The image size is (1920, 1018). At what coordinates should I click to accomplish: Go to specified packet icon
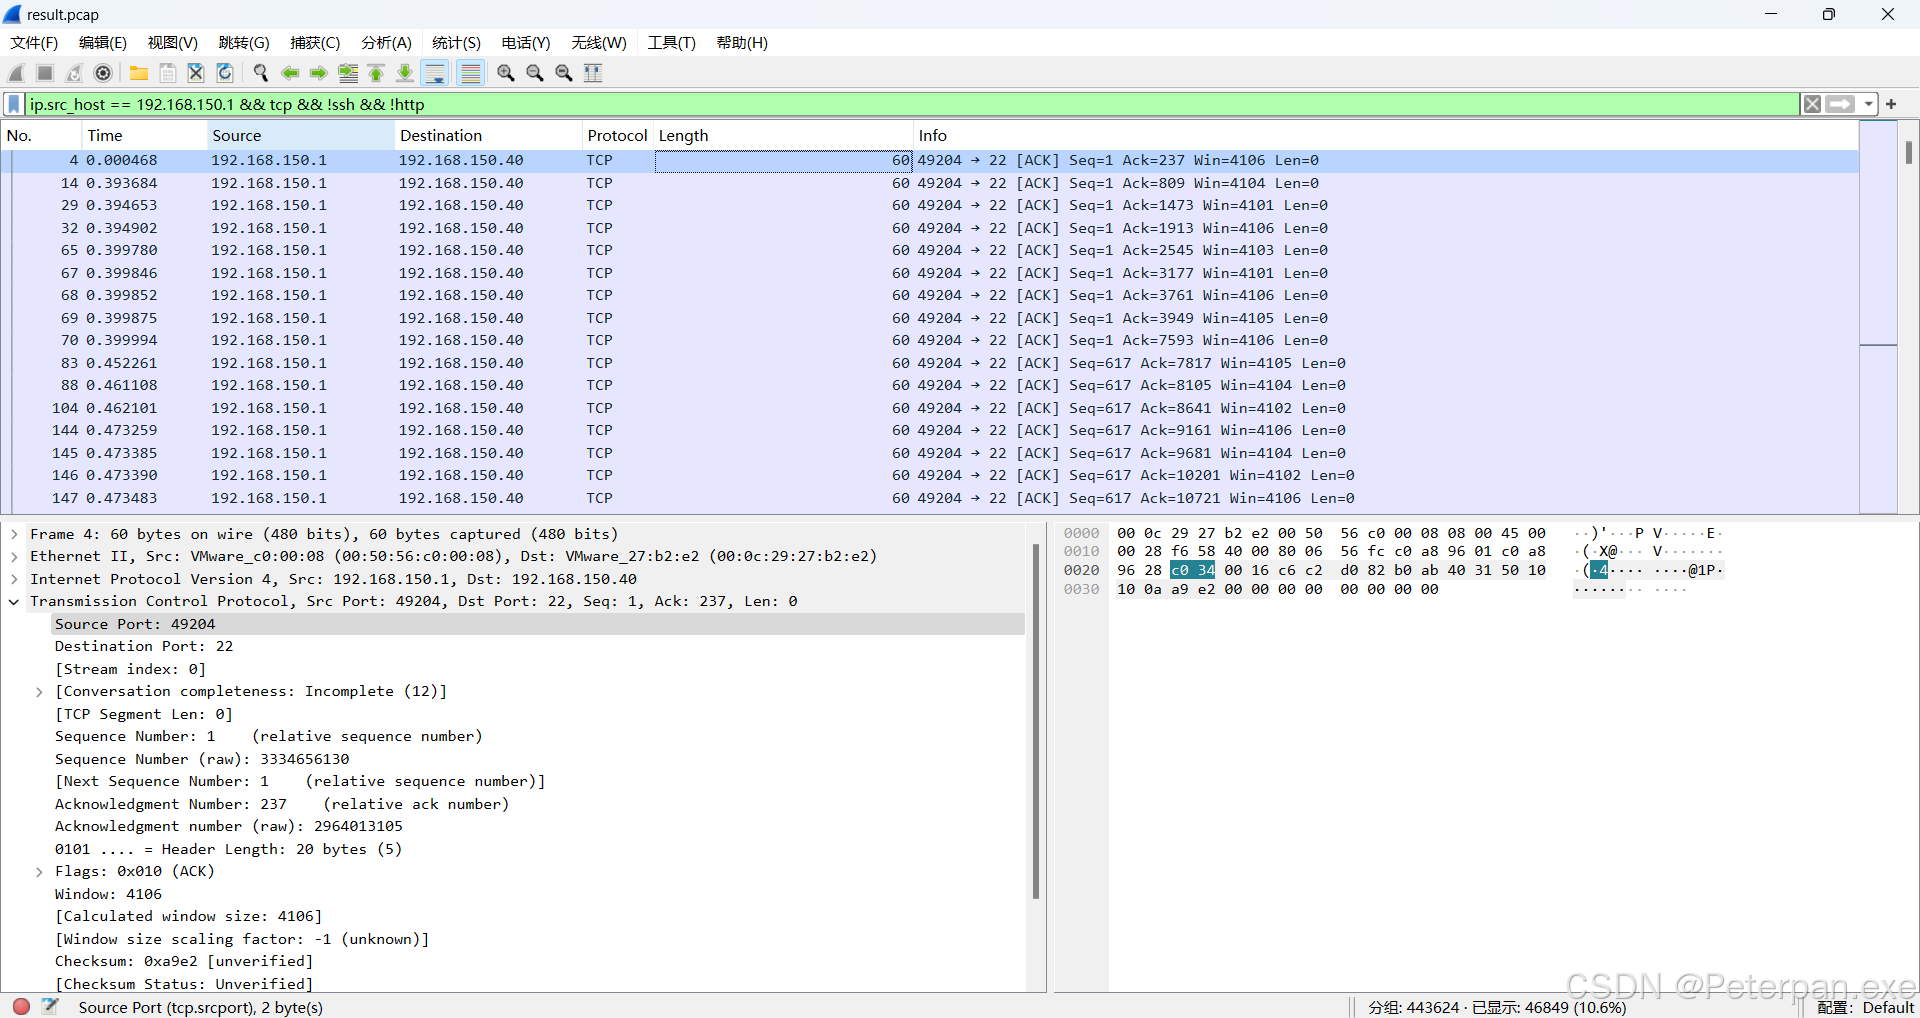[348, 73]
